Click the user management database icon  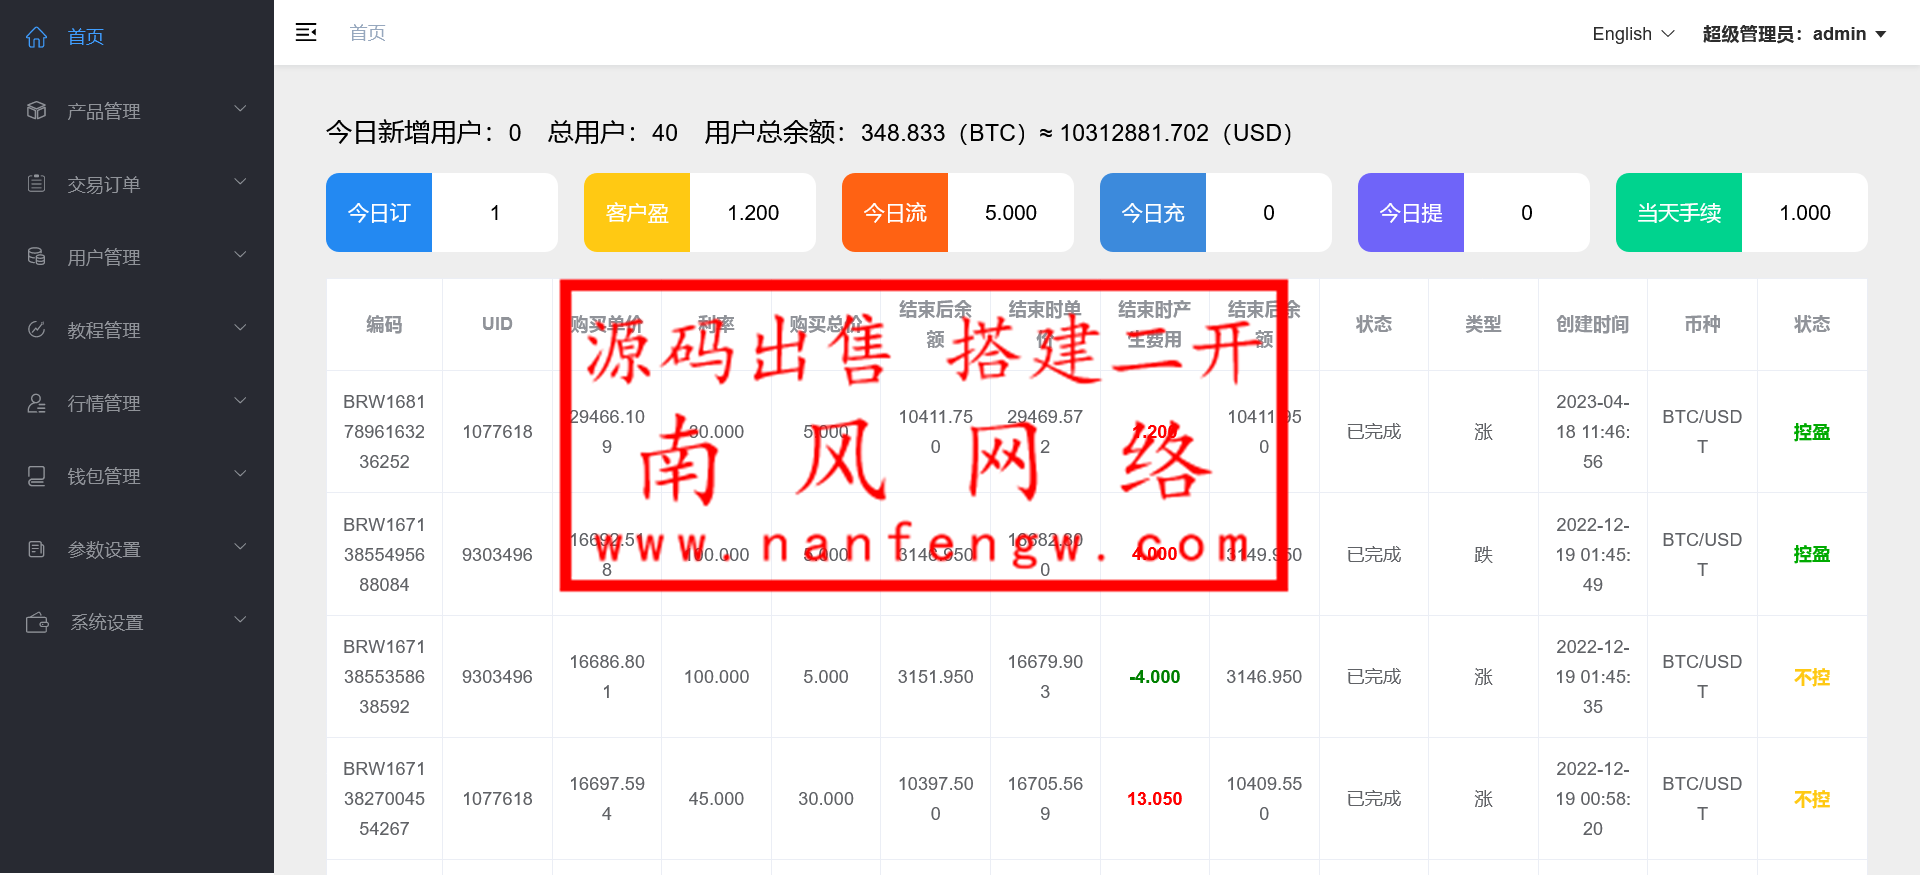(x=37, y=257)
